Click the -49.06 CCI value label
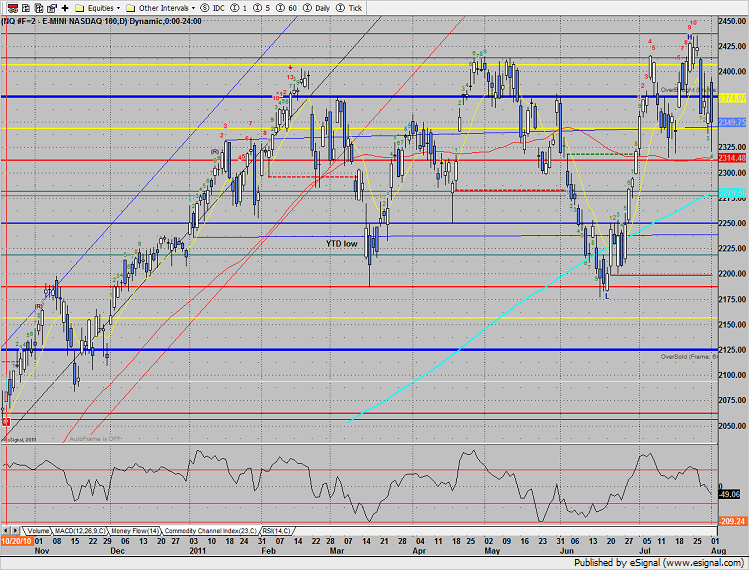The height and width of the screenshot is (570, 749). (x=729, y=494)
